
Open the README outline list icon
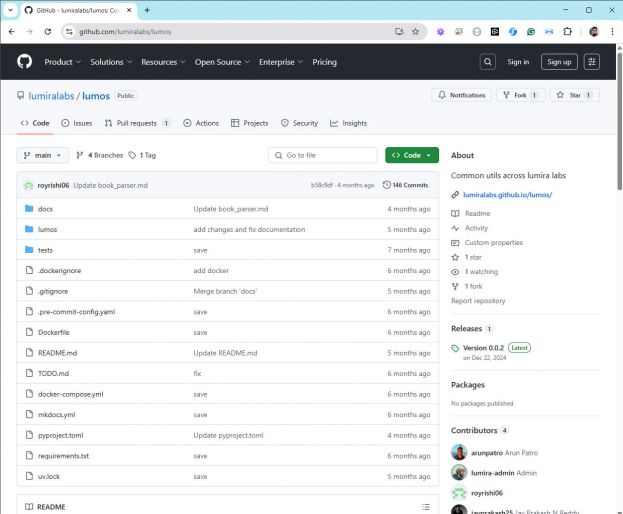pyautogui.click(x=426, y=507)
